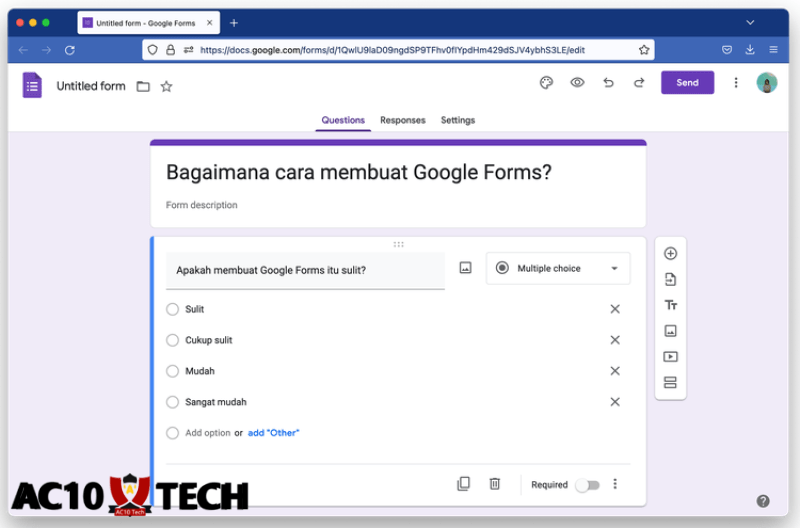
Task: Reload the browser page
Action: tap(70, 50)
